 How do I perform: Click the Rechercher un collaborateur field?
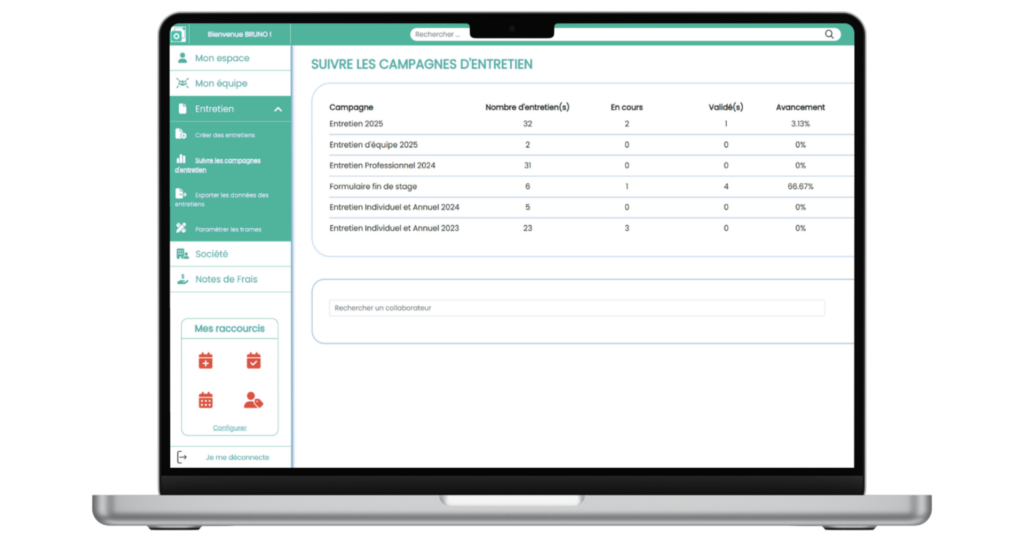click(x=576, y=308)
